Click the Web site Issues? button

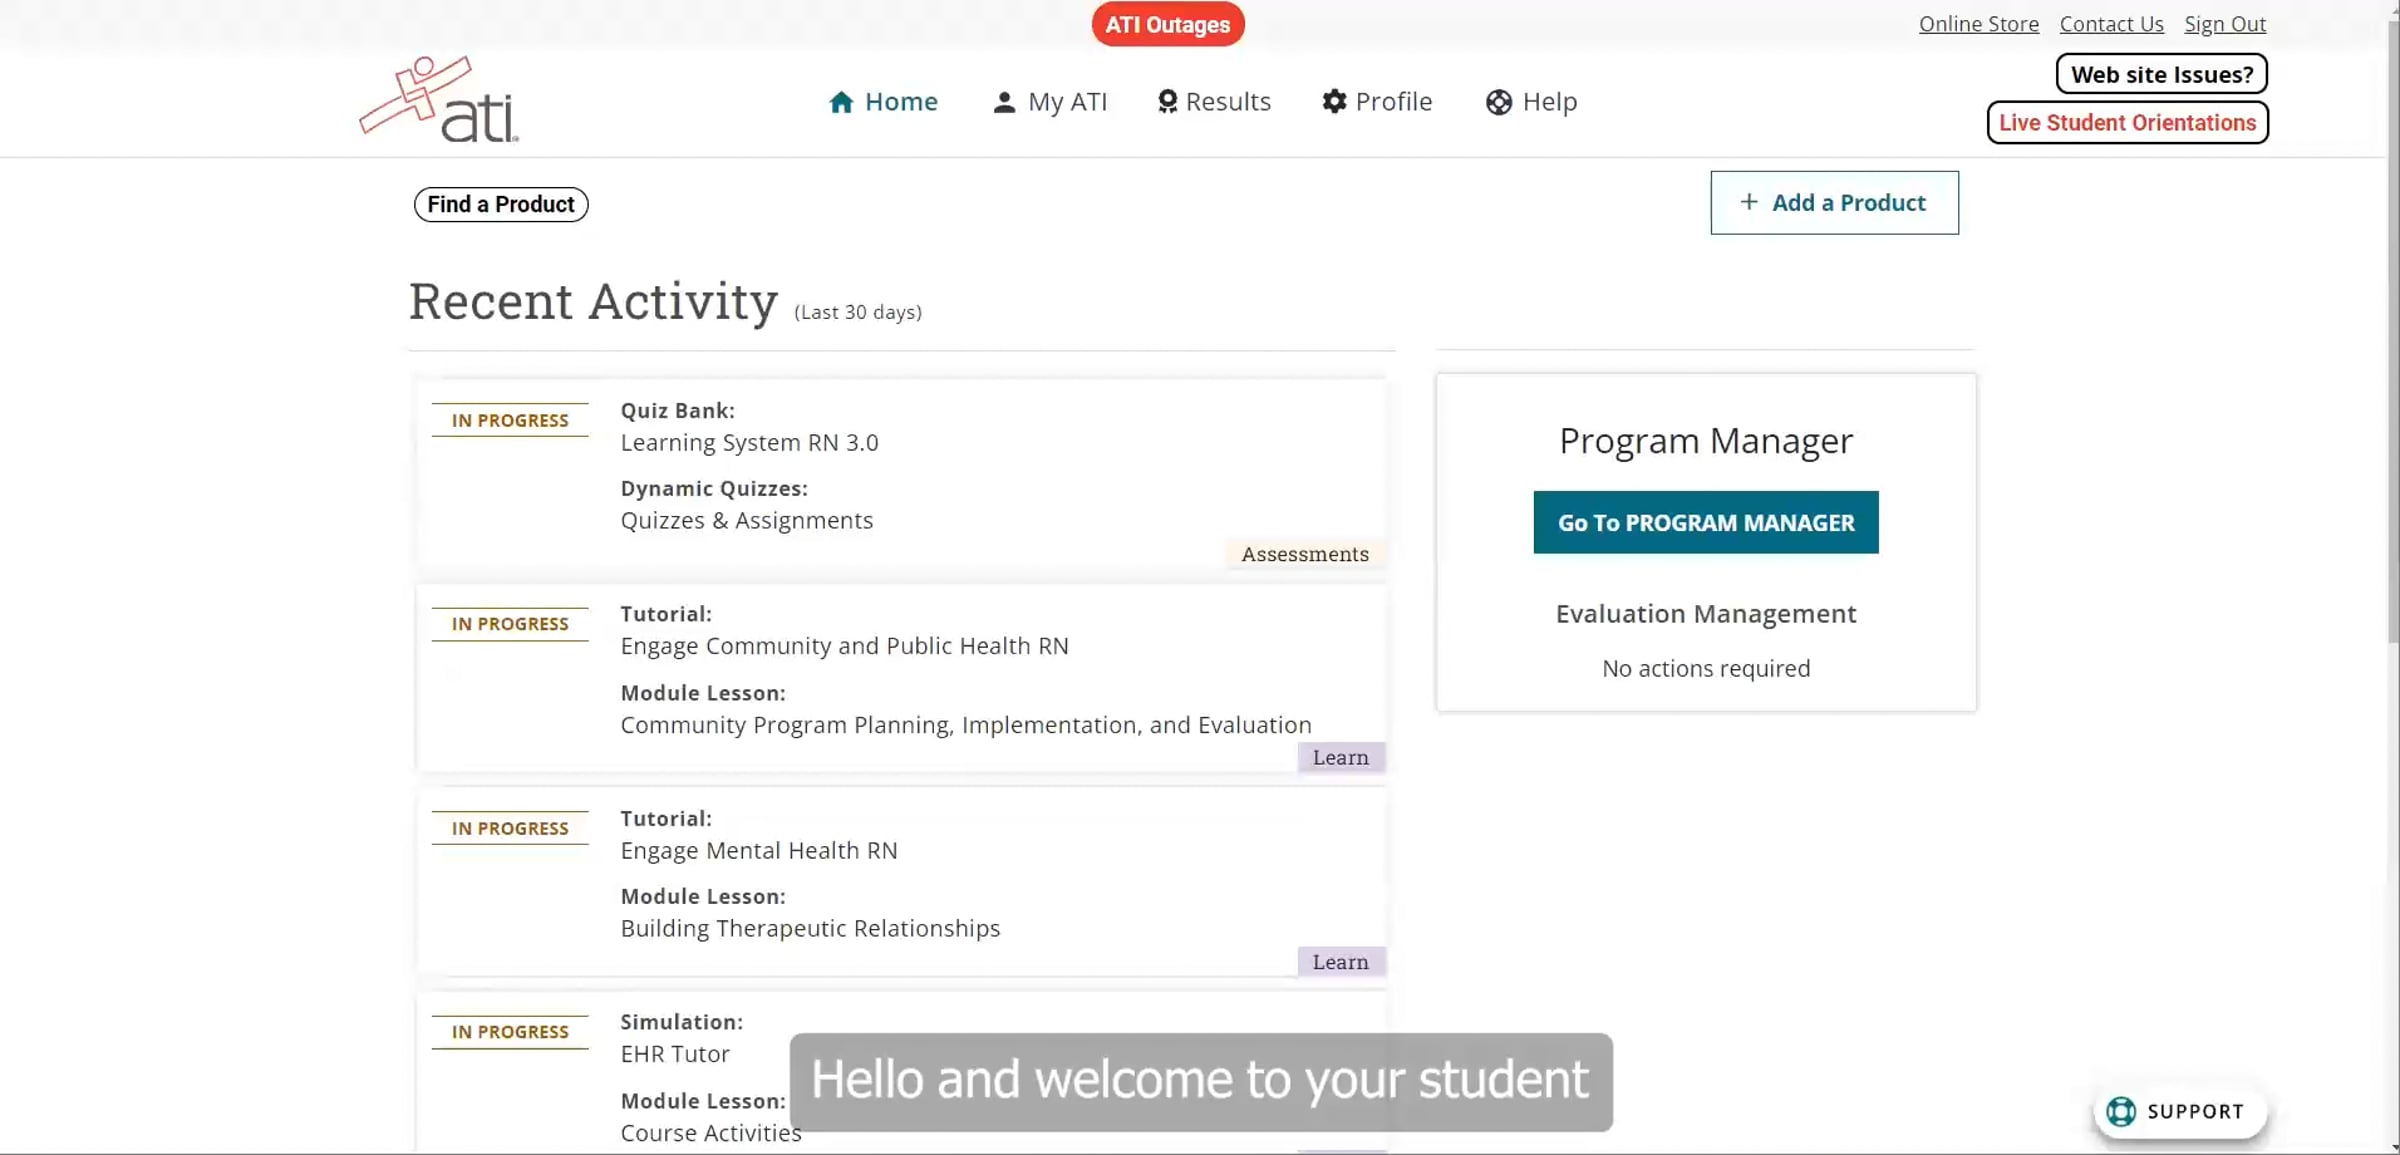(x=2161, y=74)
